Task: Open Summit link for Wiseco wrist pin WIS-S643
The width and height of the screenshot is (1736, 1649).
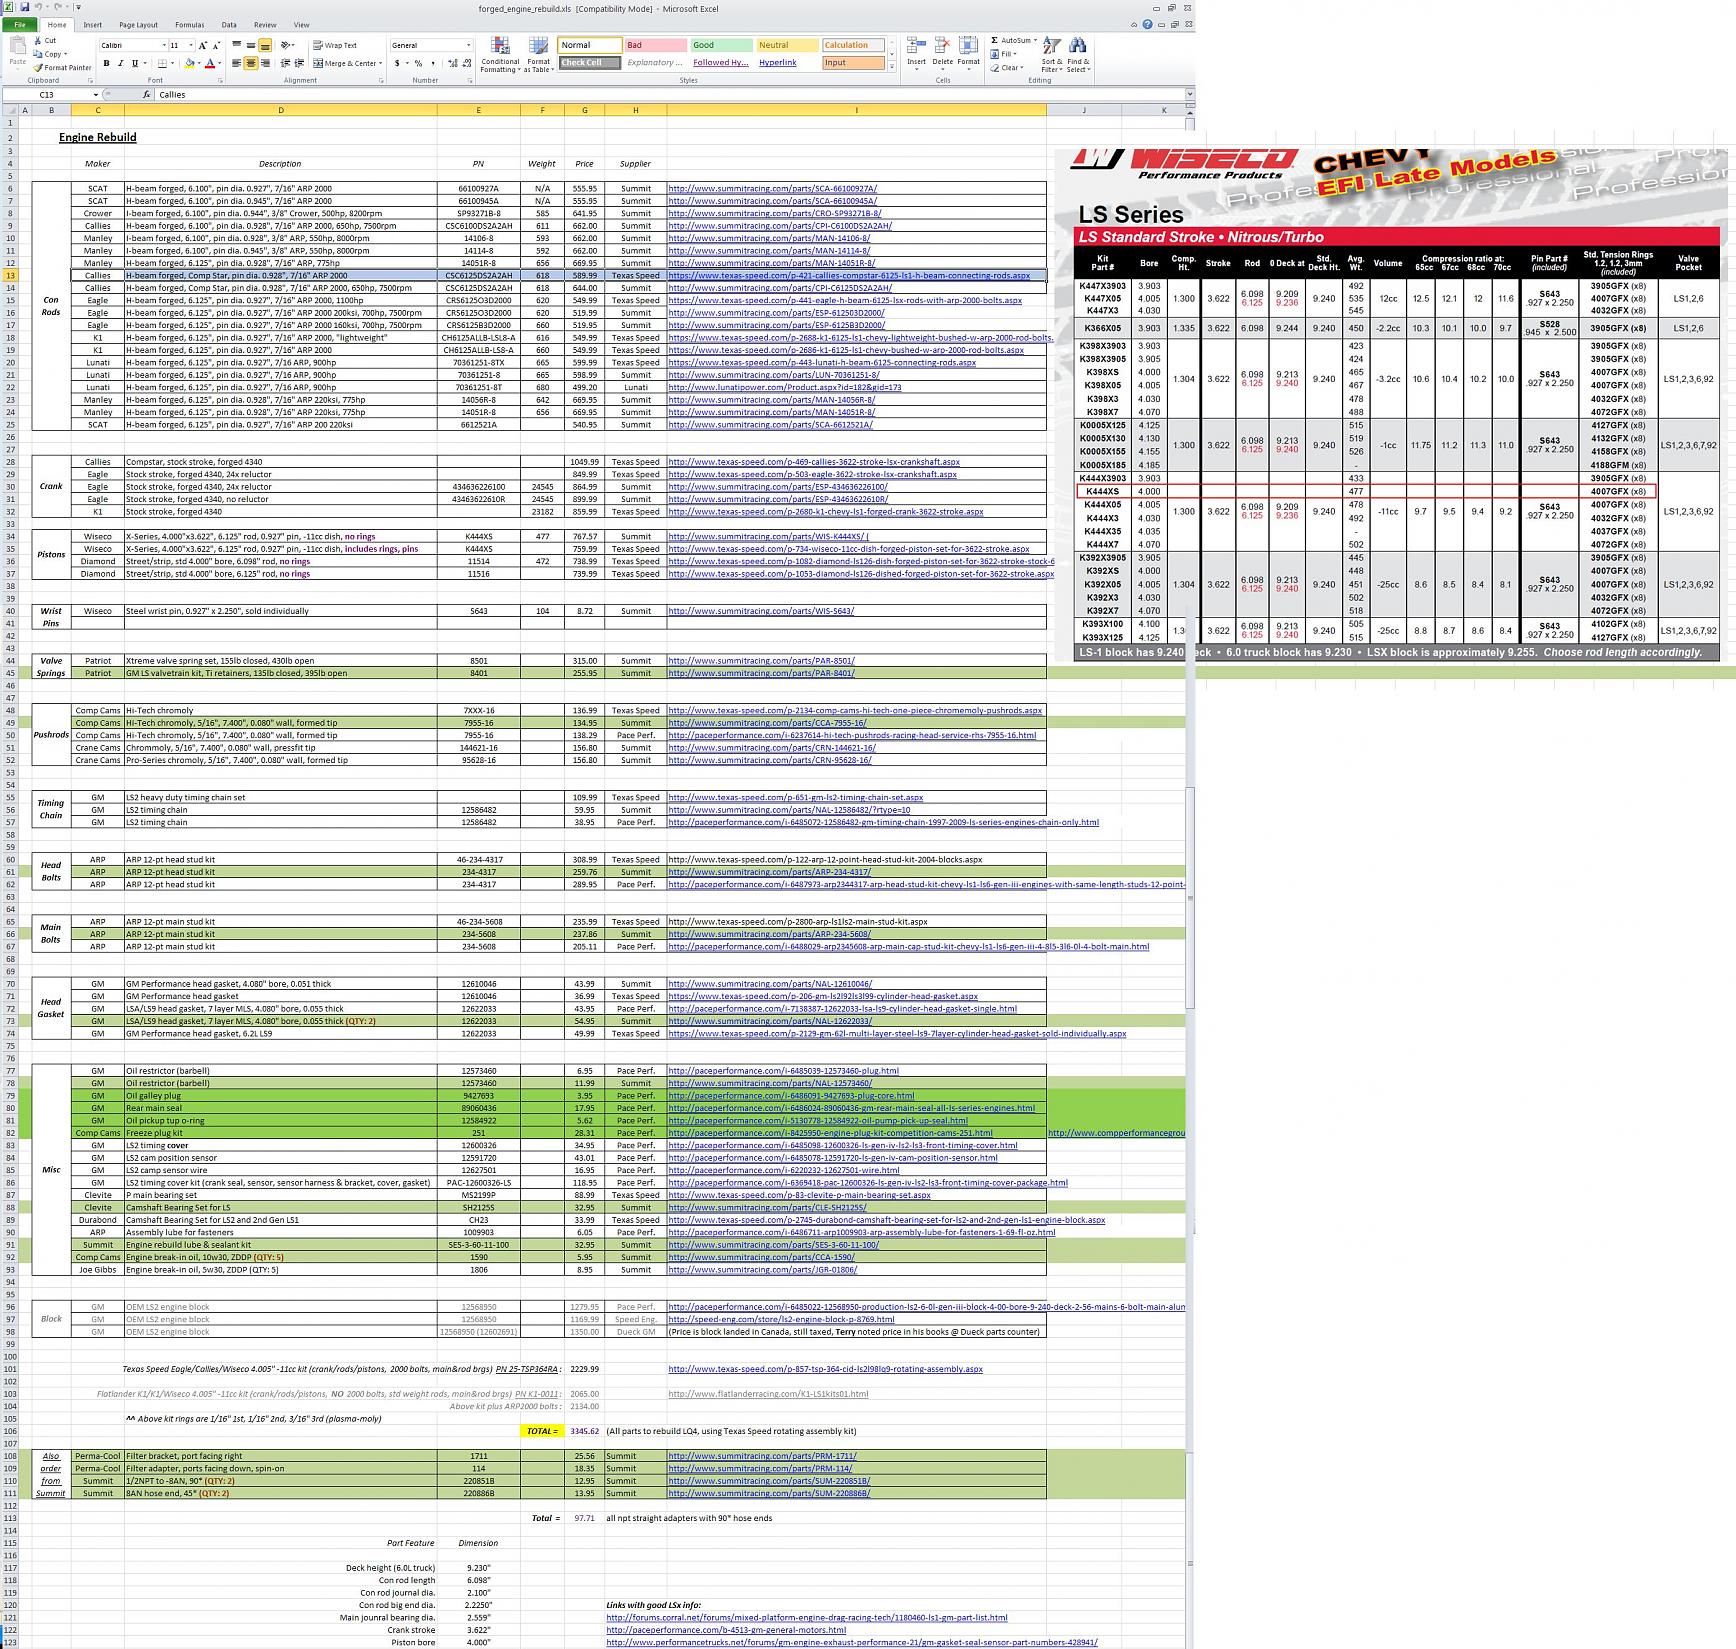Action: [760, 611]
